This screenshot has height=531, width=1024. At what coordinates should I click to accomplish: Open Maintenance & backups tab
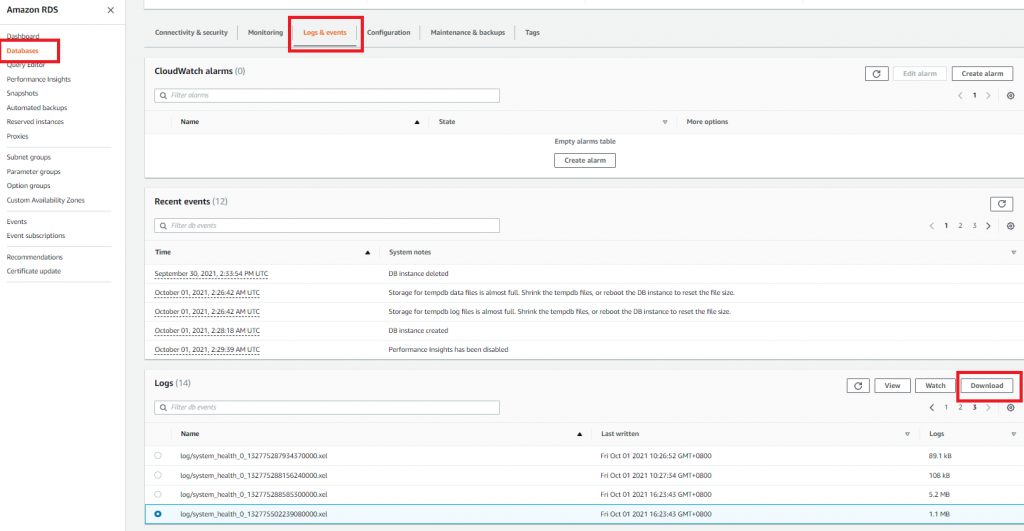pyautogui.click(x=468, y=33)
